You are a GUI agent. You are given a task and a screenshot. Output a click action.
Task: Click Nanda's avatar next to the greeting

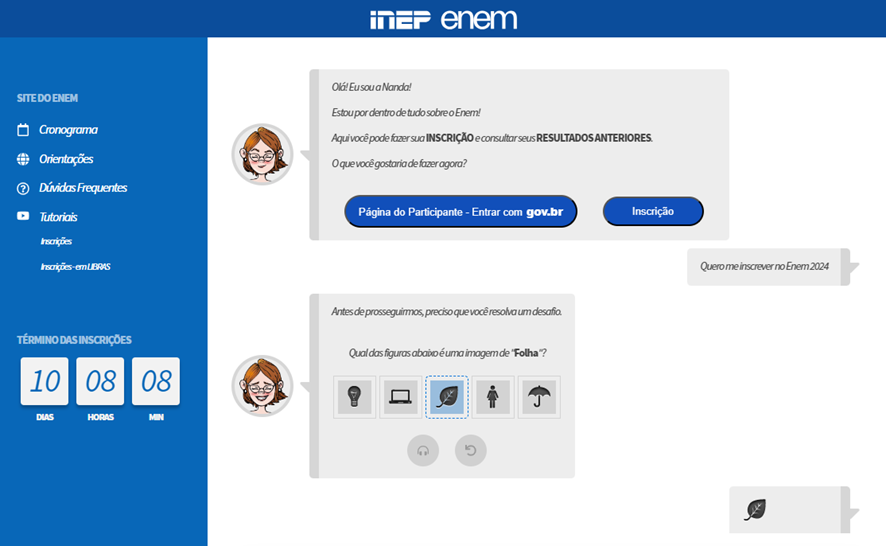[262, 154]
